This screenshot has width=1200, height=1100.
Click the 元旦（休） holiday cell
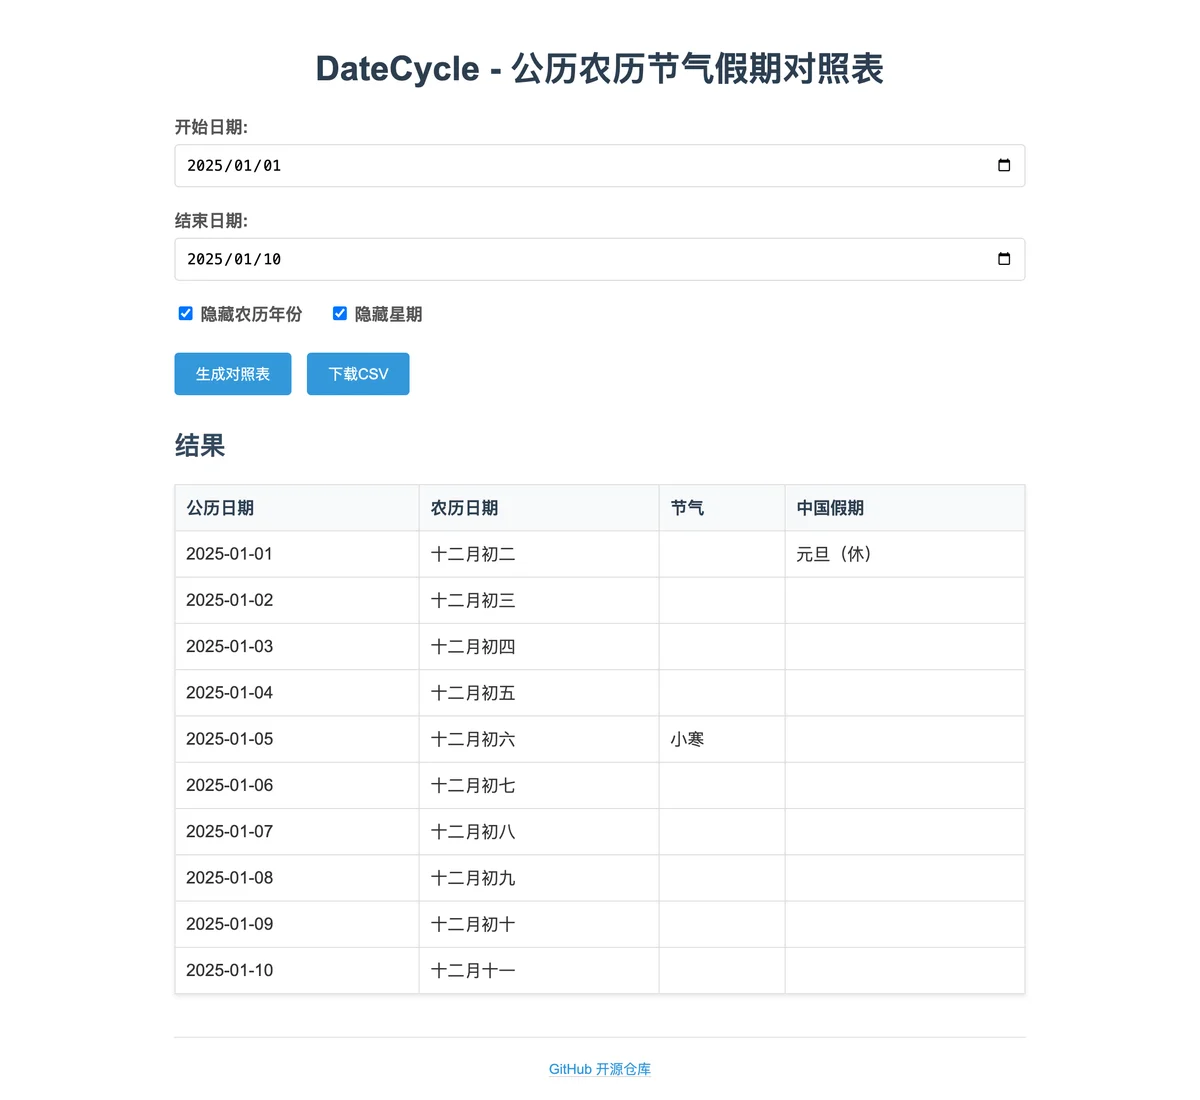(905, 554)
